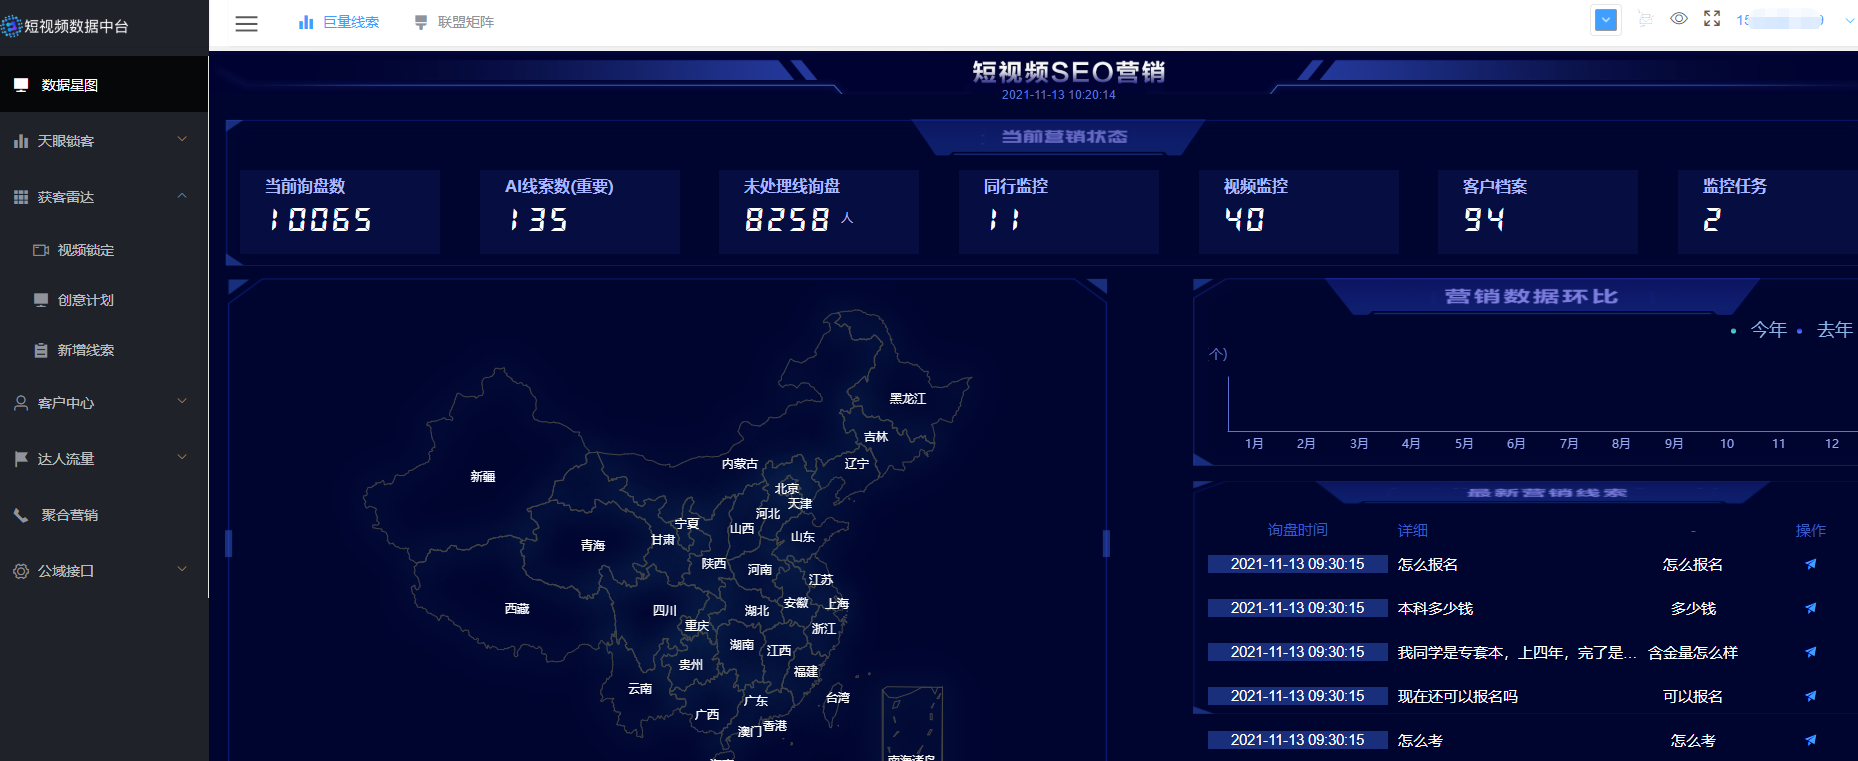Click the send icon for 现在还可以报名吗 row
Screen dimensions: 1858x761
[1810, 696]
